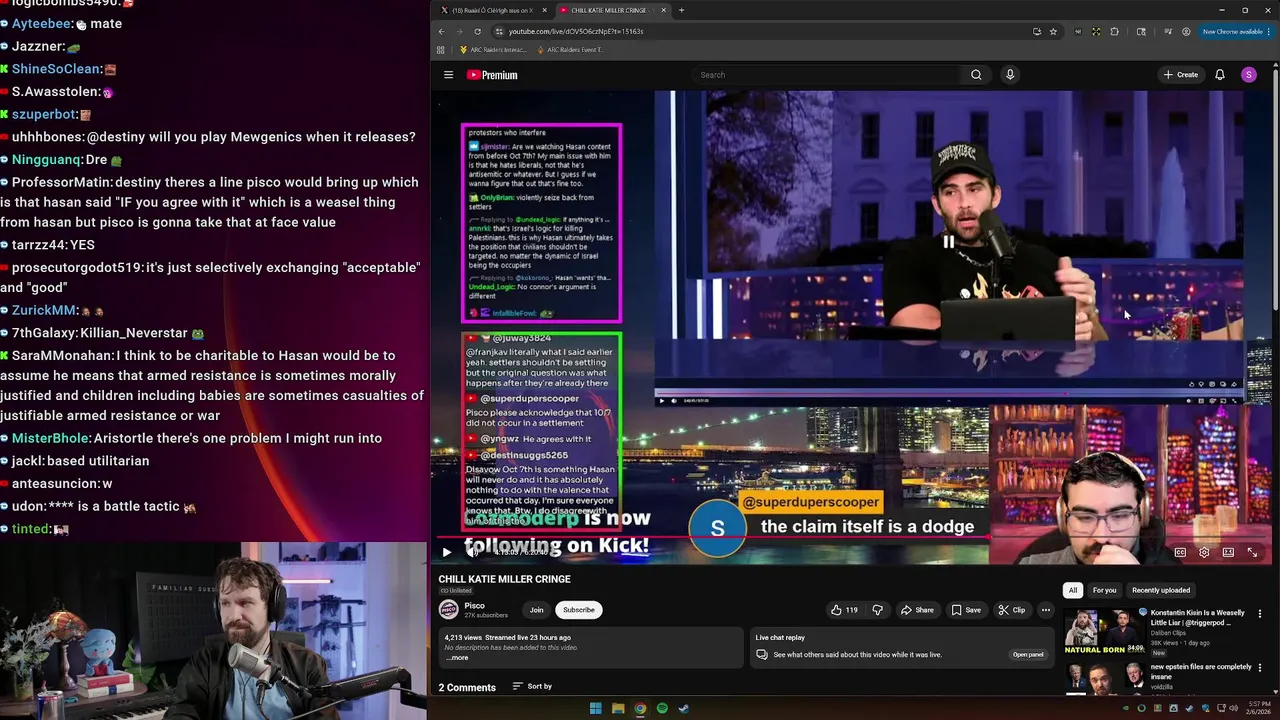Open the ARC Raiders Interactive bookmark
The height and width of the screenshot is (720, 1280).
[493, 50]
